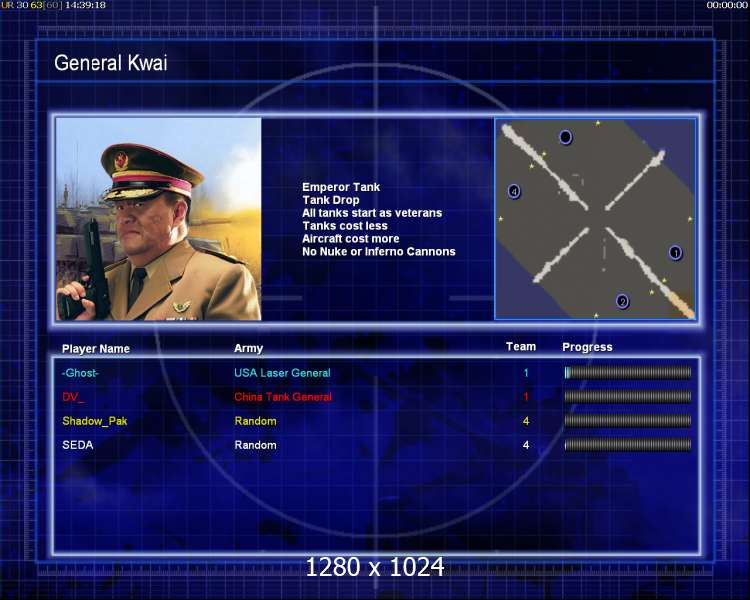This screenshot has height=600, width=750.
Task: Click start position marker 4 on minimap
Action: (x=514, y=191)
